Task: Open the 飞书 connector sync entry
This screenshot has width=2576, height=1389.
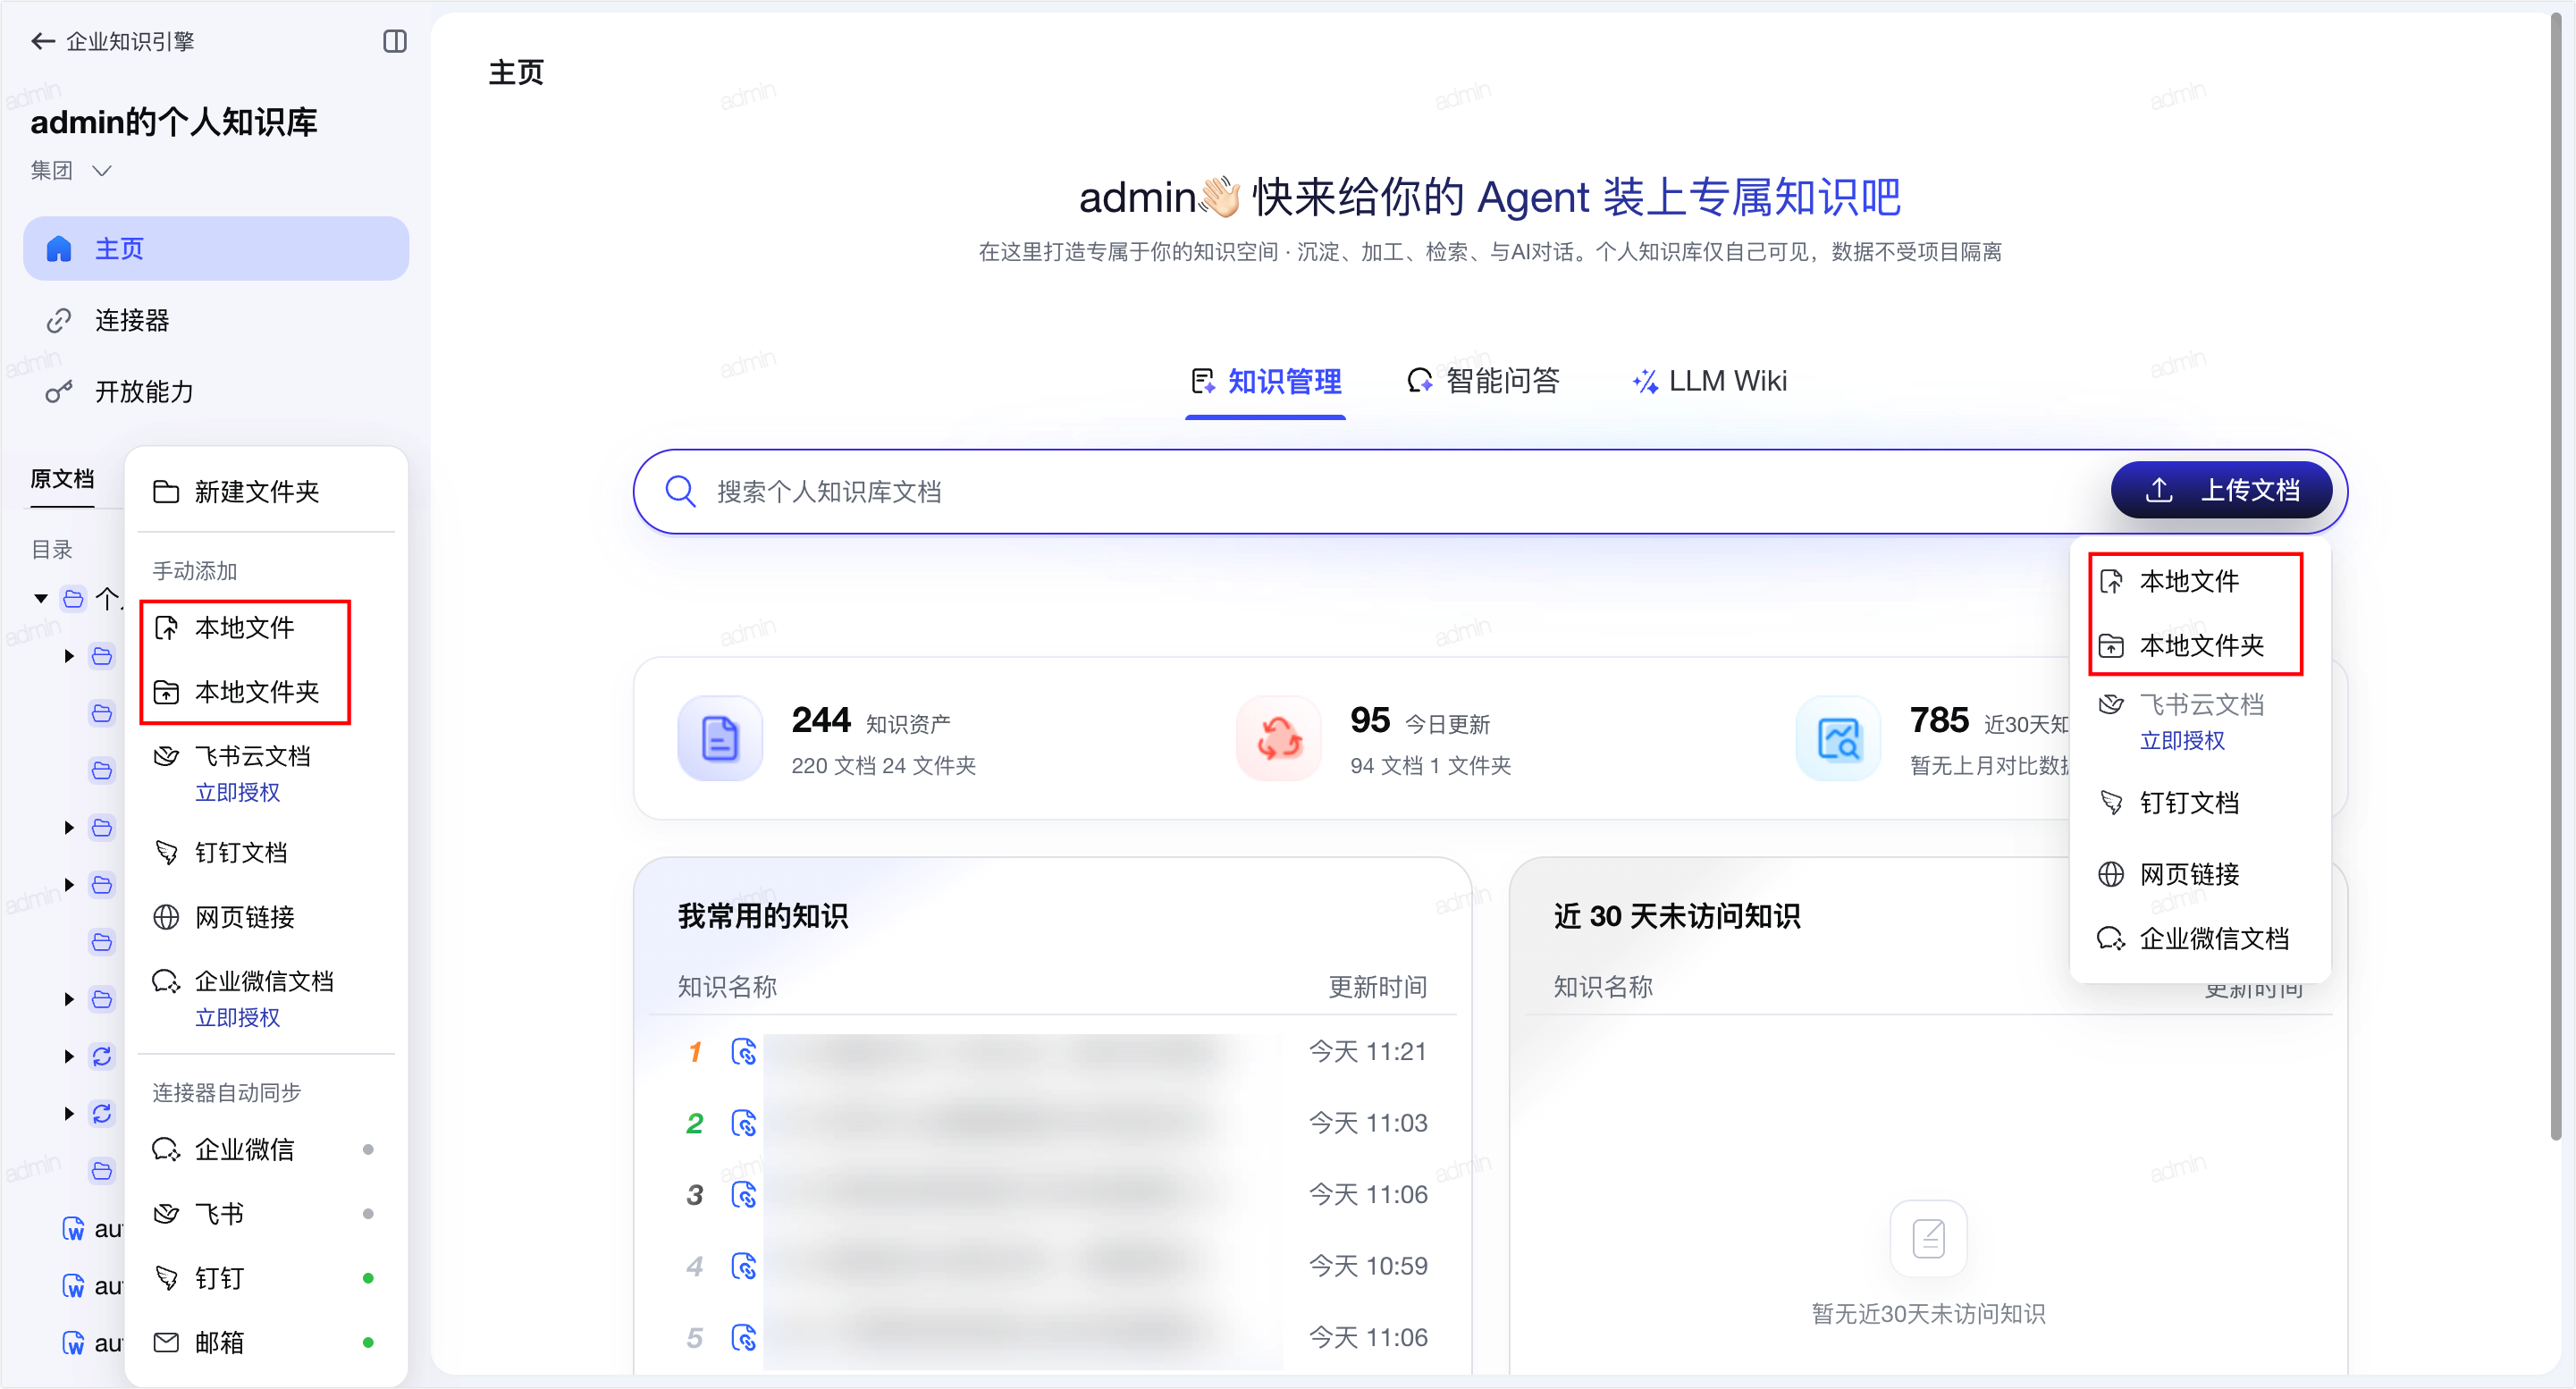Action: (265, 1214)
